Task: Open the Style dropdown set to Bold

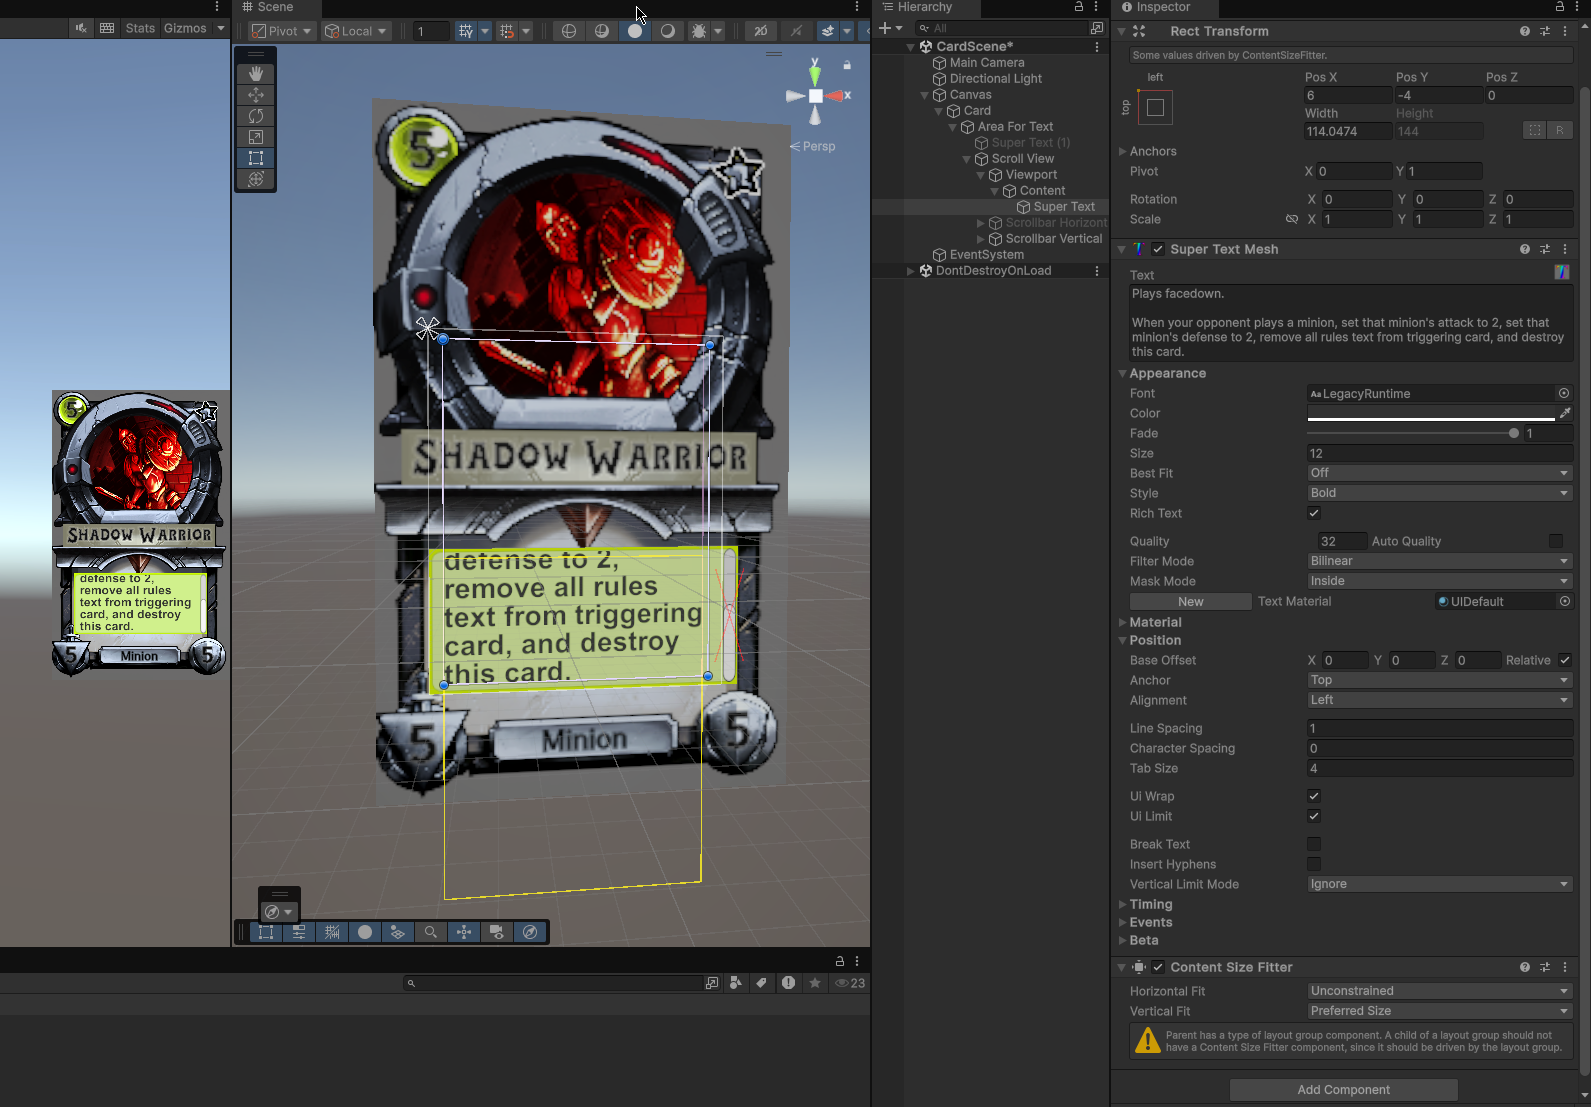Action: pos(1439,493)
